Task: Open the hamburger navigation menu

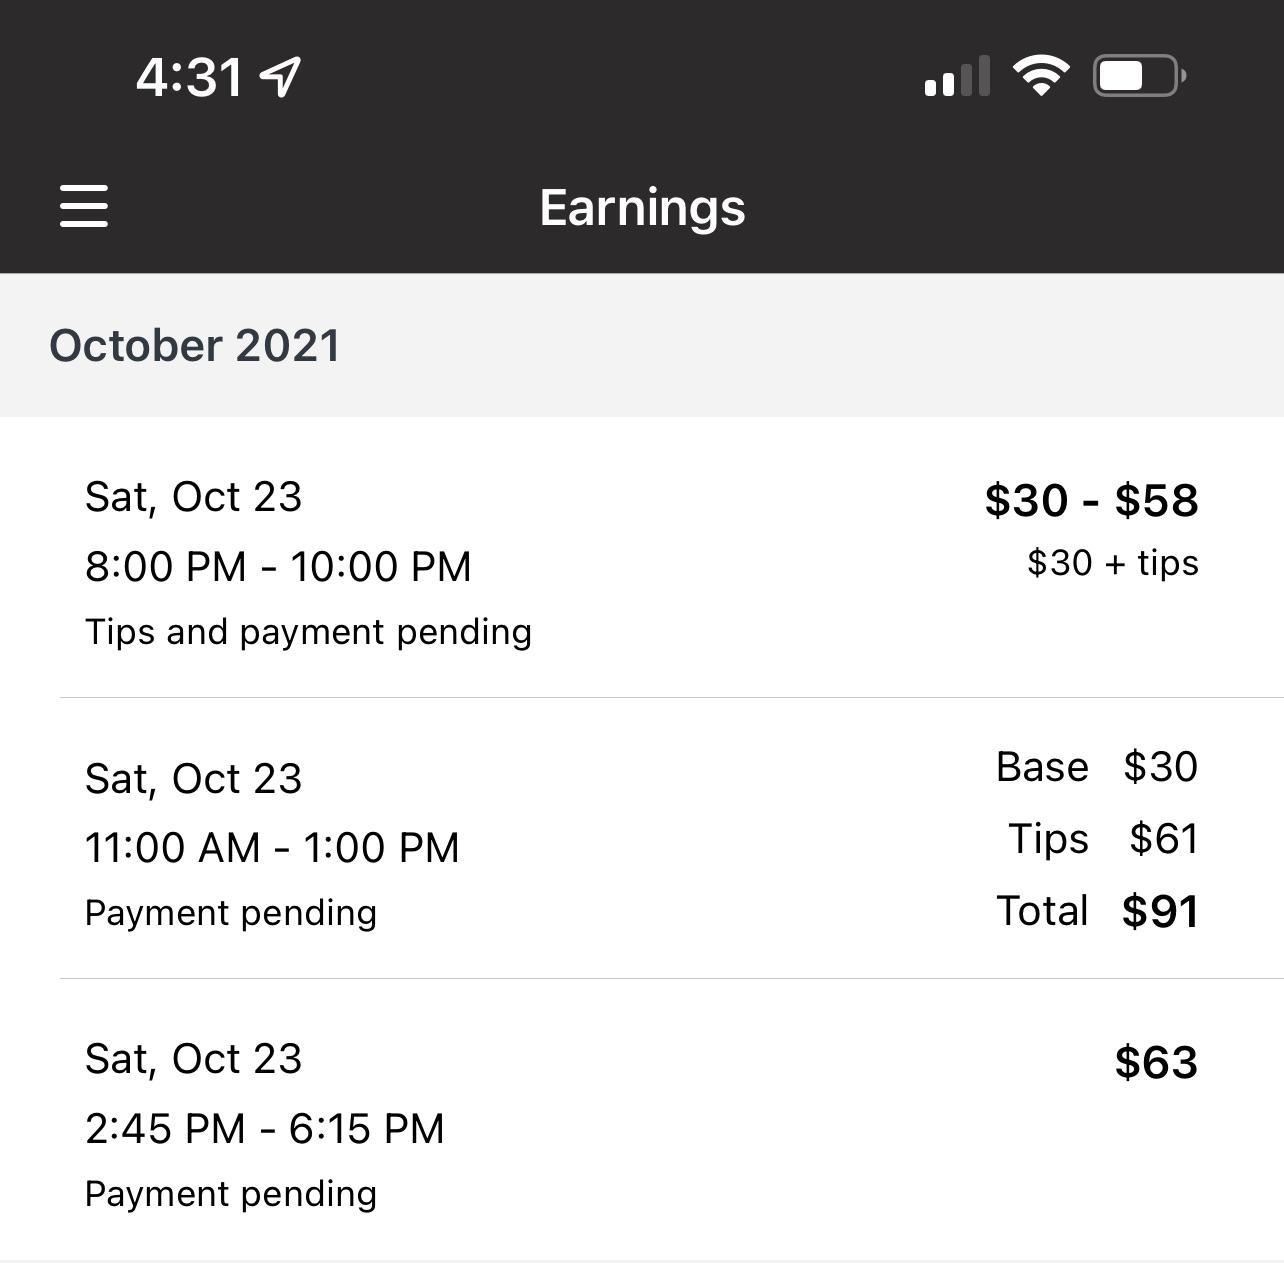Action: click(84, 207)
